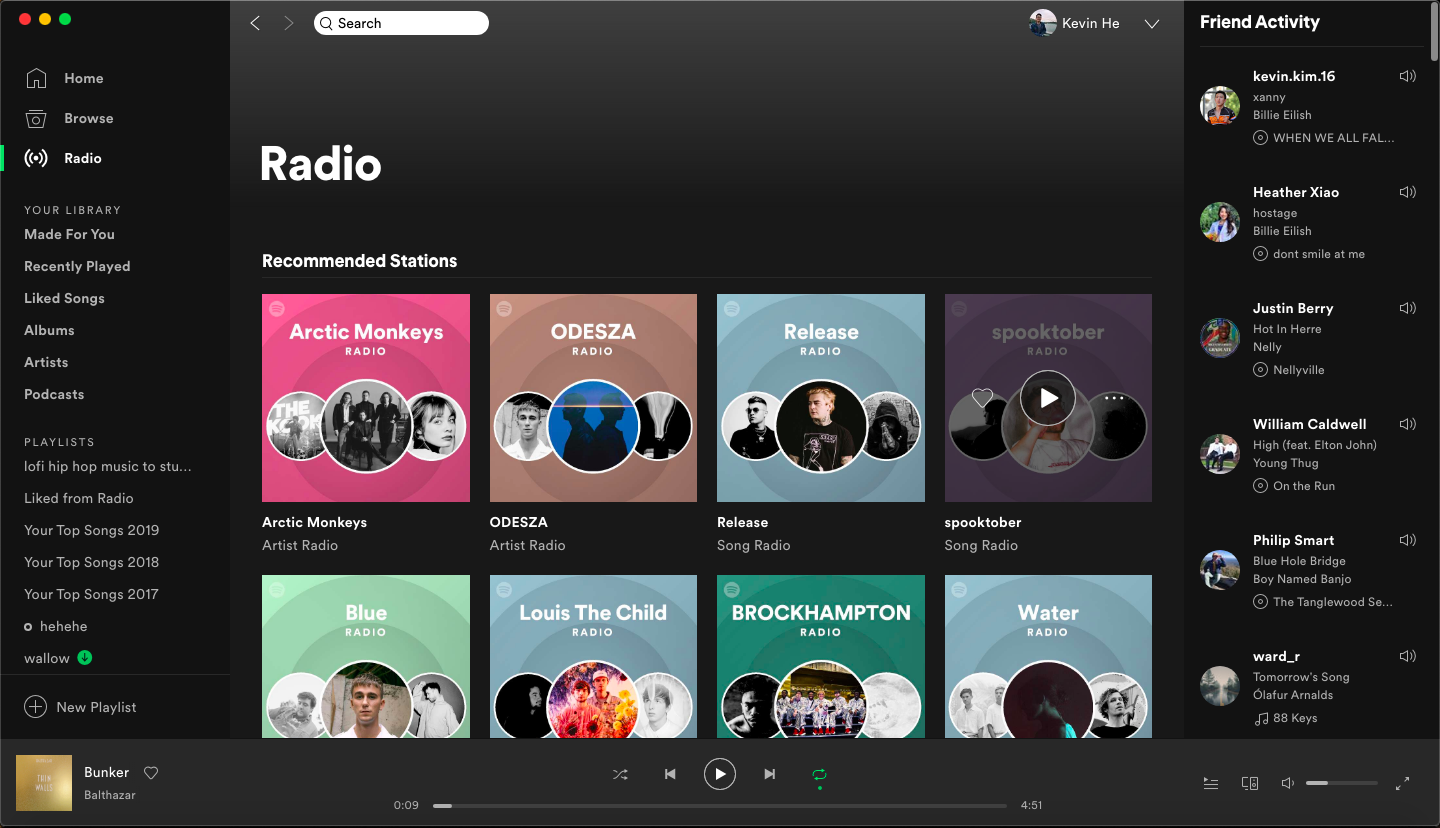This screenshot has height=828, width=1440.
Task: Click the Friend Activity scrollbar
Action: pyautogui.click(x=1435, y=32)
